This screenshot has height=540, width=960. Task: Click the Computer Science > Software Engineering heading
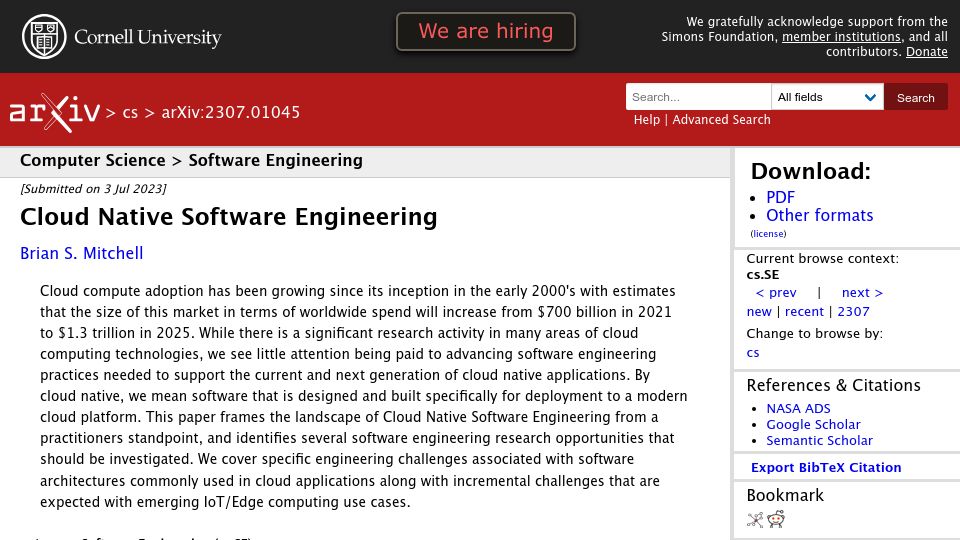tap(191, 160)
